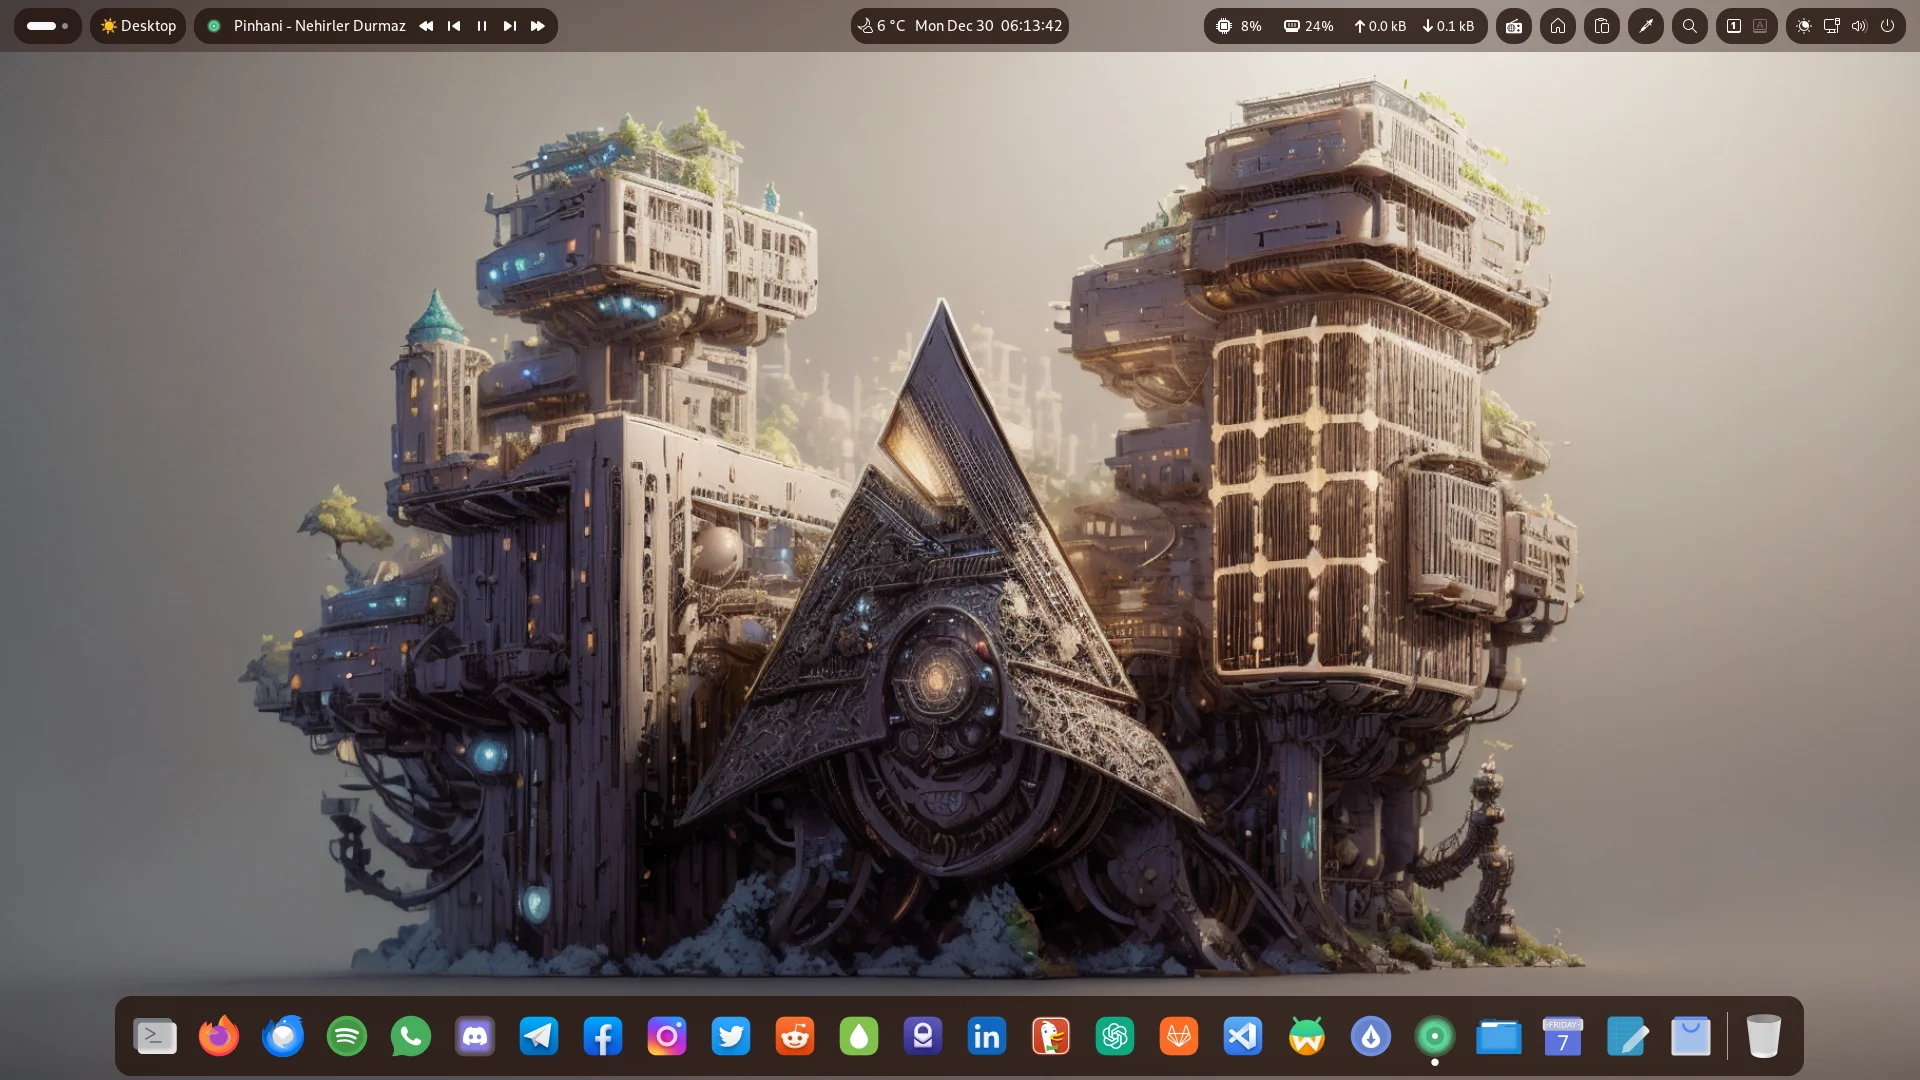This screenshot has height=1080, width=1920.
Task: Open the radio icon in the top bar
Action: [1514, 26]
